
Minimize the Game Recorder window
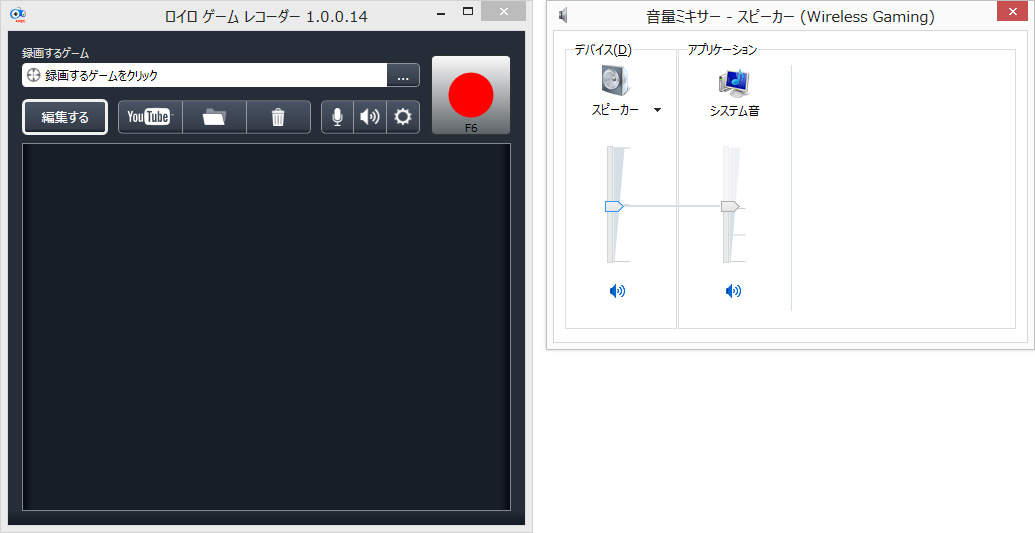441,13
